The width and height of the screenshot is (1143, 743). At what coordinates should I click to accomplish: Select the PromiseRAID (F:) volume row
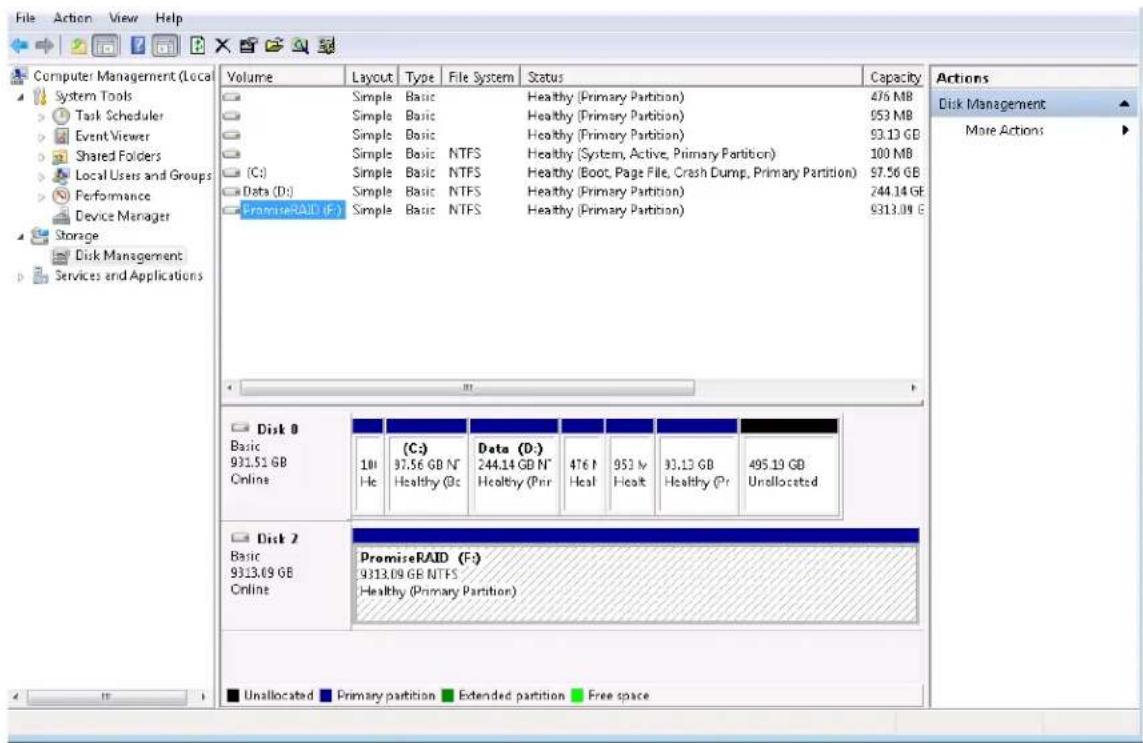[573, 210]
